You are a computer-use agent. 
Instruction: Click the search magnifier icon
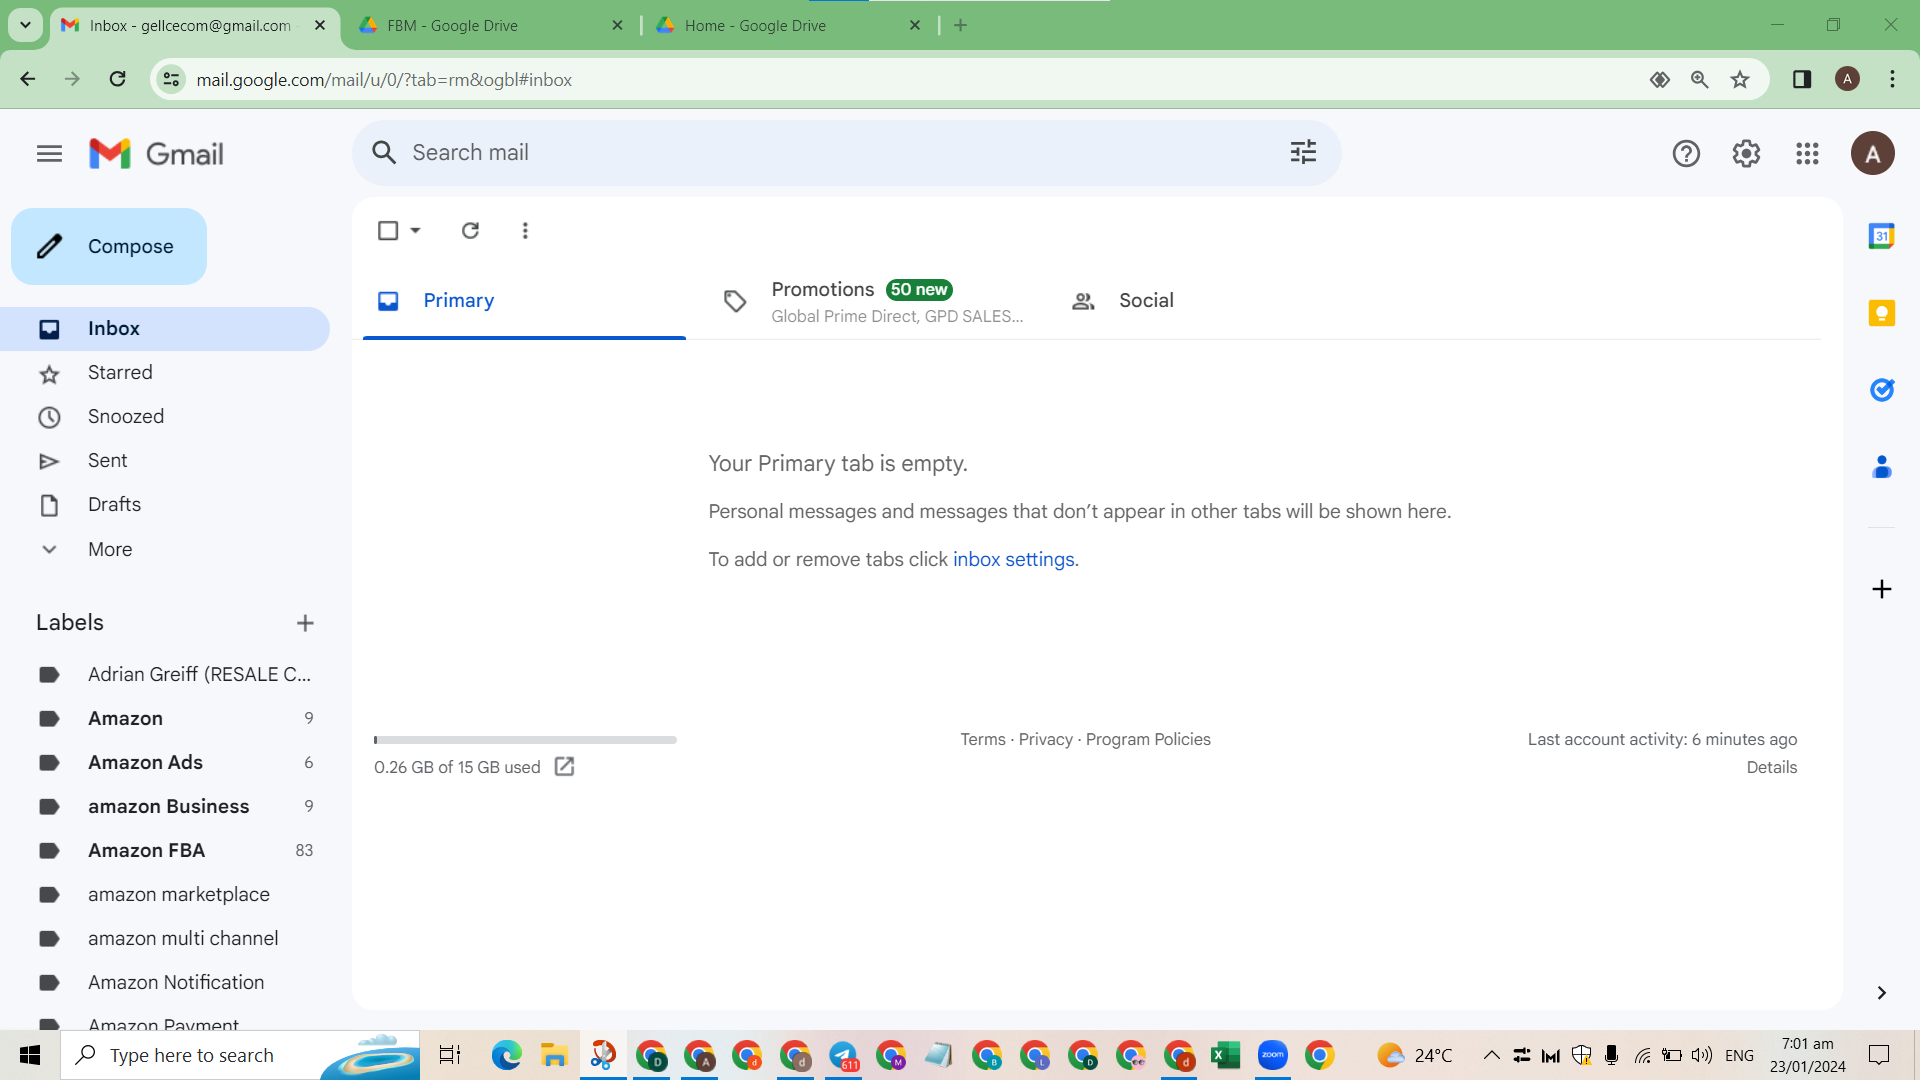point(384,152)
